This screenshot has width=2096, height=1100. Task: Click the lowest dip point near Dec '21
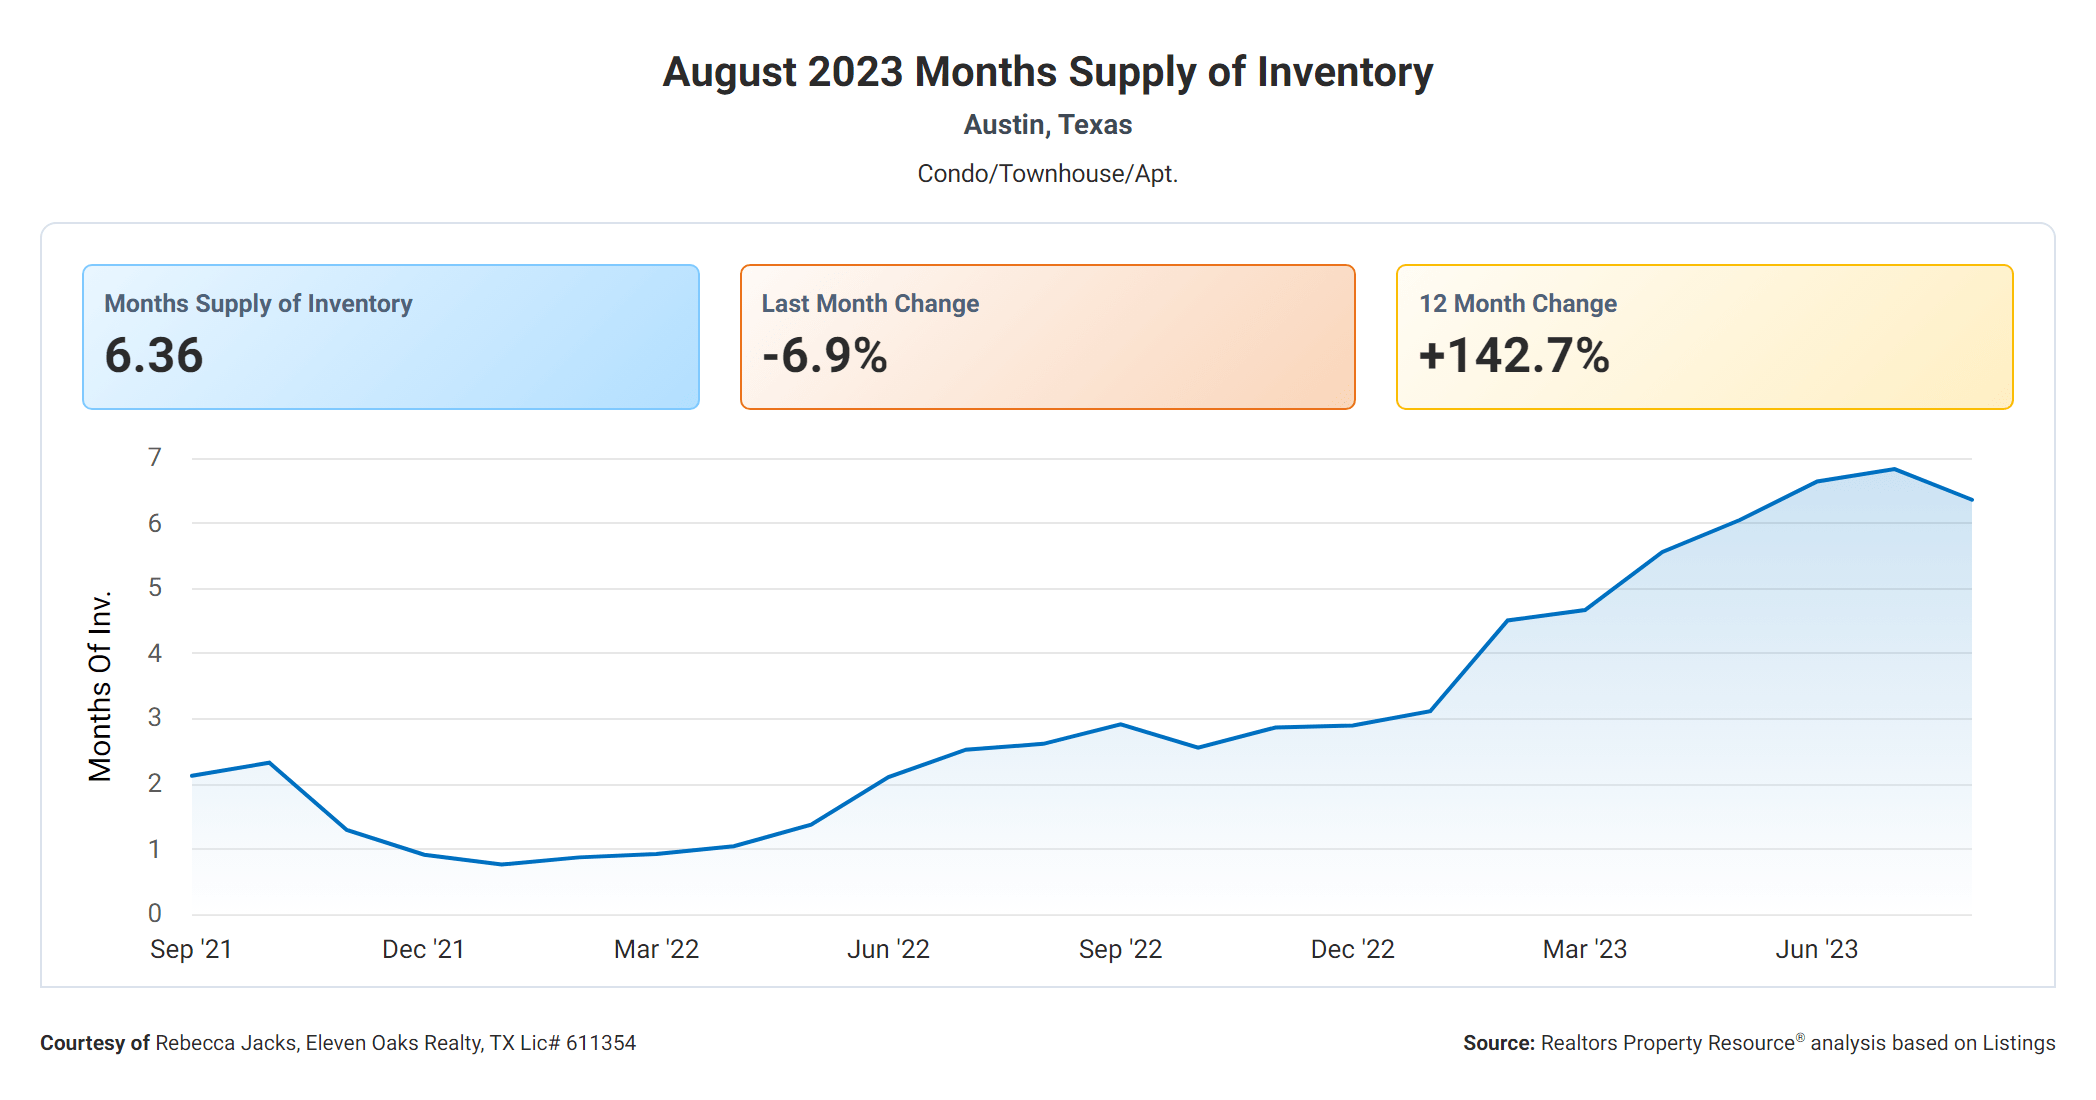(x=500, y=863)
